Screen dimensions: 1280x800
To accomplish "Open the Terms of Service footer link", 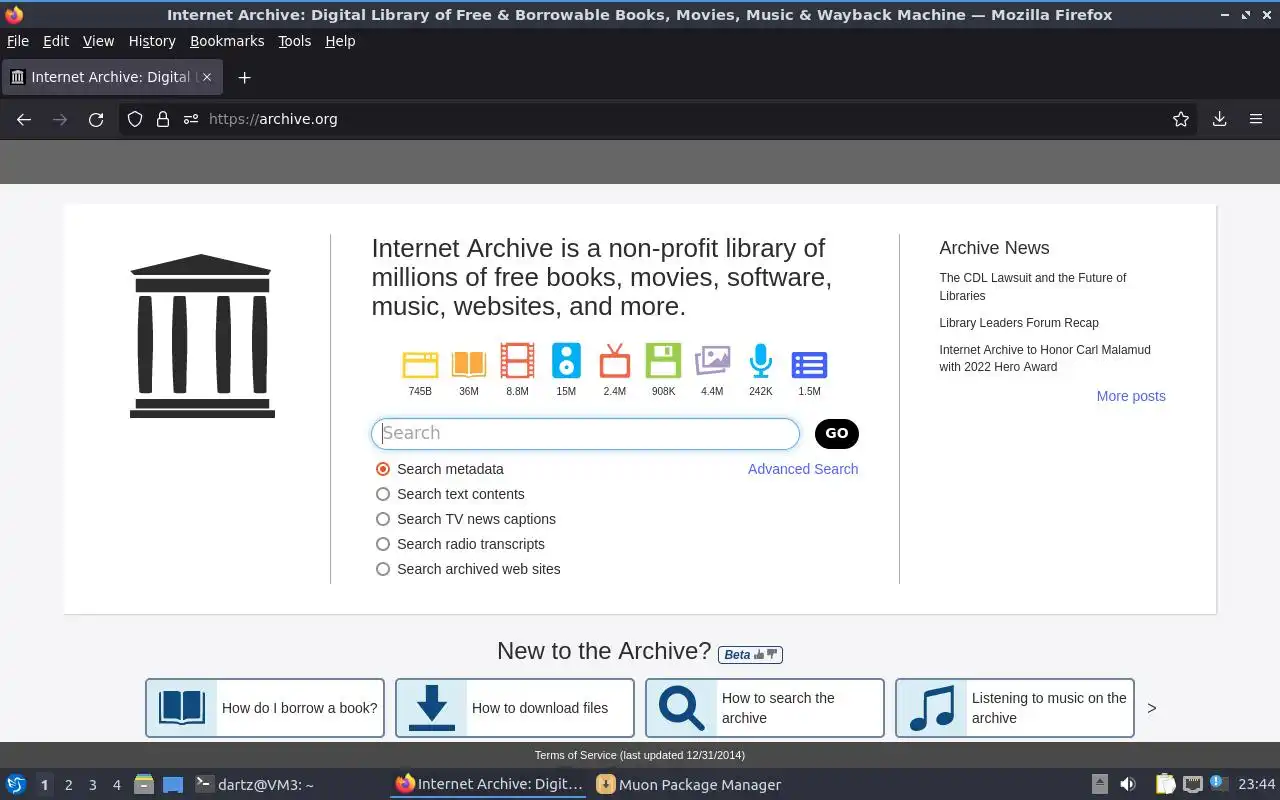I will click(x=639, y=755).
